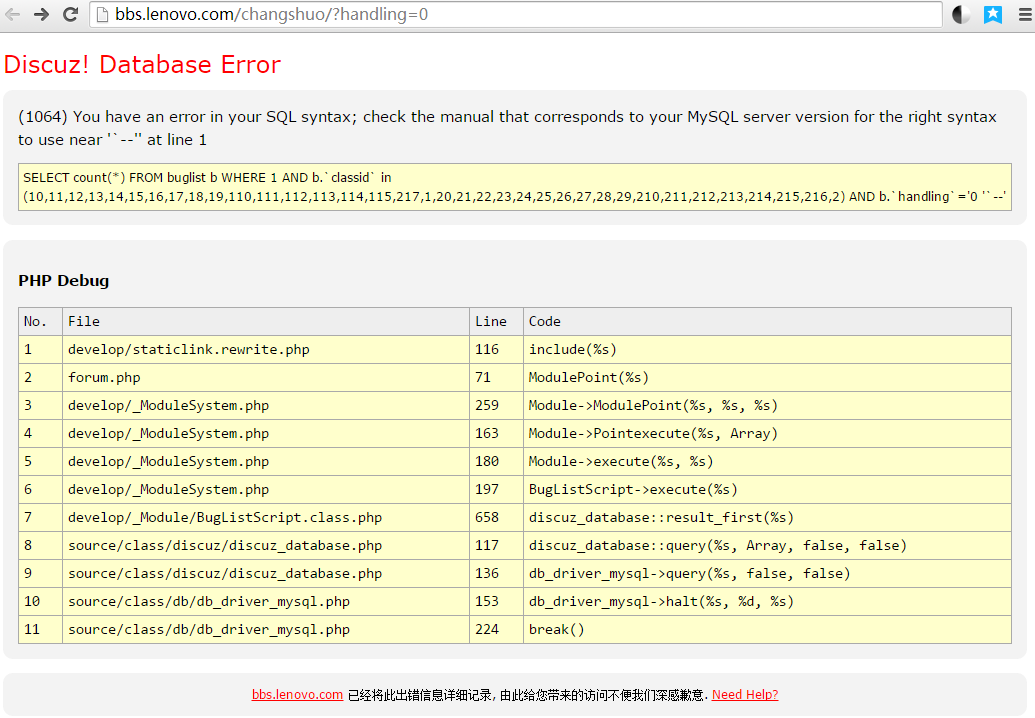Screen dimensions: 1035x718
Task: Click line number 658 cell
Action: click(x=496, y=517)
